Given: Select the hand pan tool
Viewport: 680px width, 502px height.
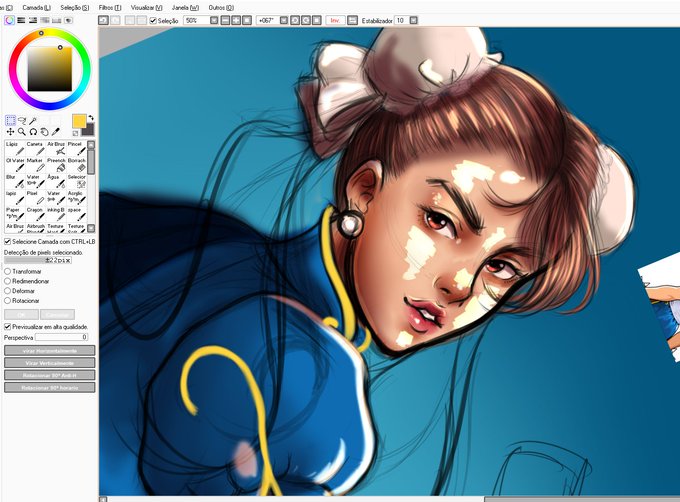Looking at the screenshot, I should click(44, 132).
